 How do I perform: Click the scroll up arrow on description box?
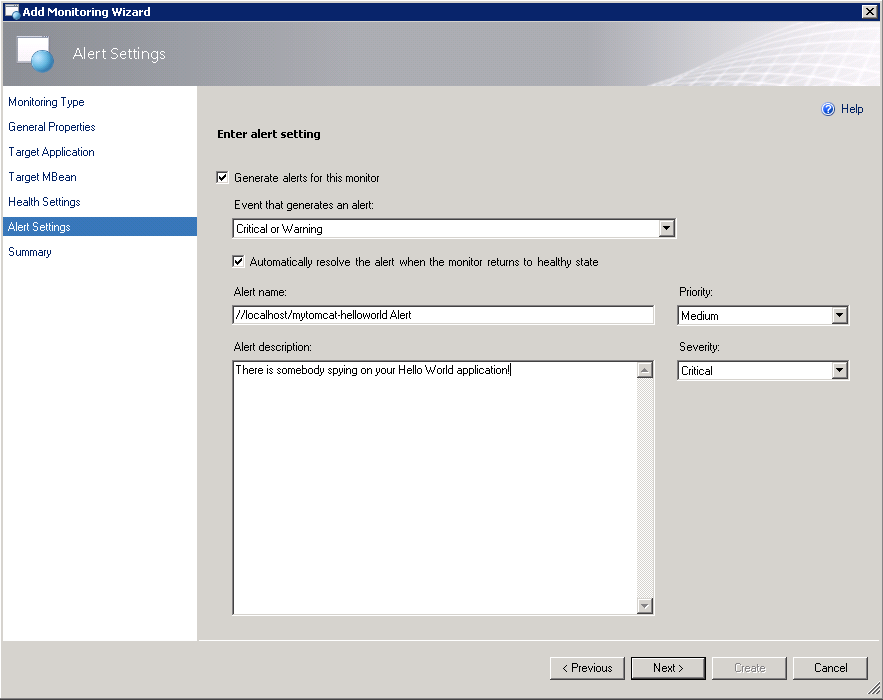click(646, 367)
